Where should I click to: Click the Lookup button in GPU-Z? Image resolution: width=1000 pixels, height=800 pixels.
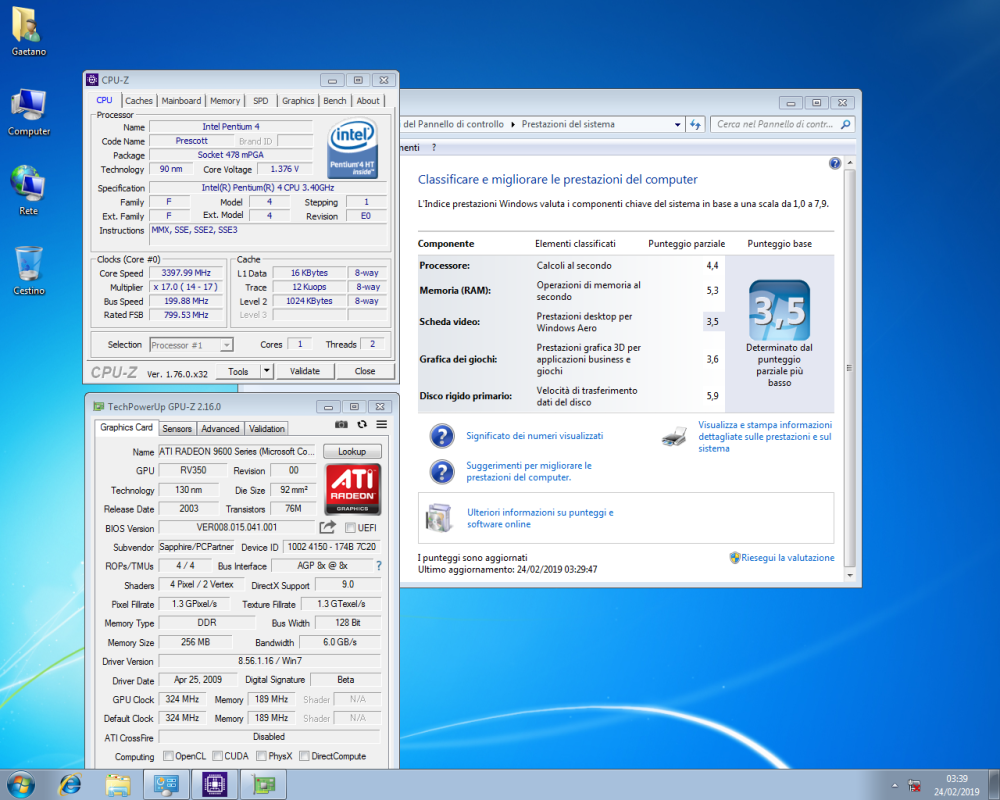coord(352,450)
